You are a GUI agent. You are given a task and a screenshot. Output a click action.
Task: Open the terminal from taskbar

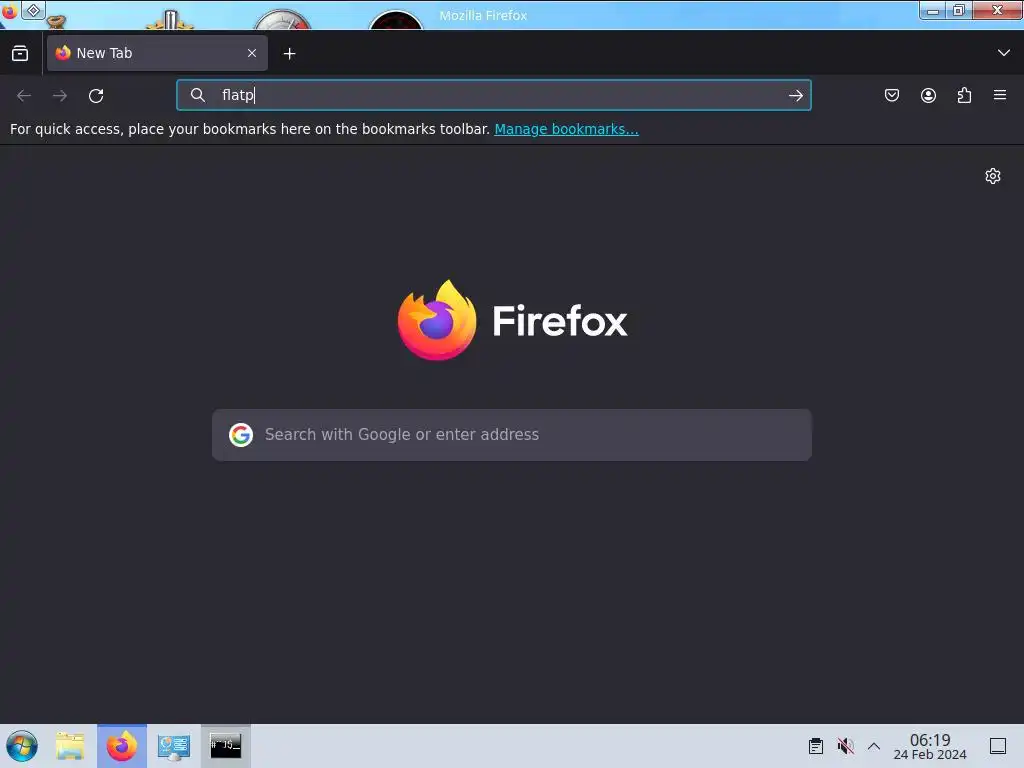pyautogui.click(x=225, y=746)
